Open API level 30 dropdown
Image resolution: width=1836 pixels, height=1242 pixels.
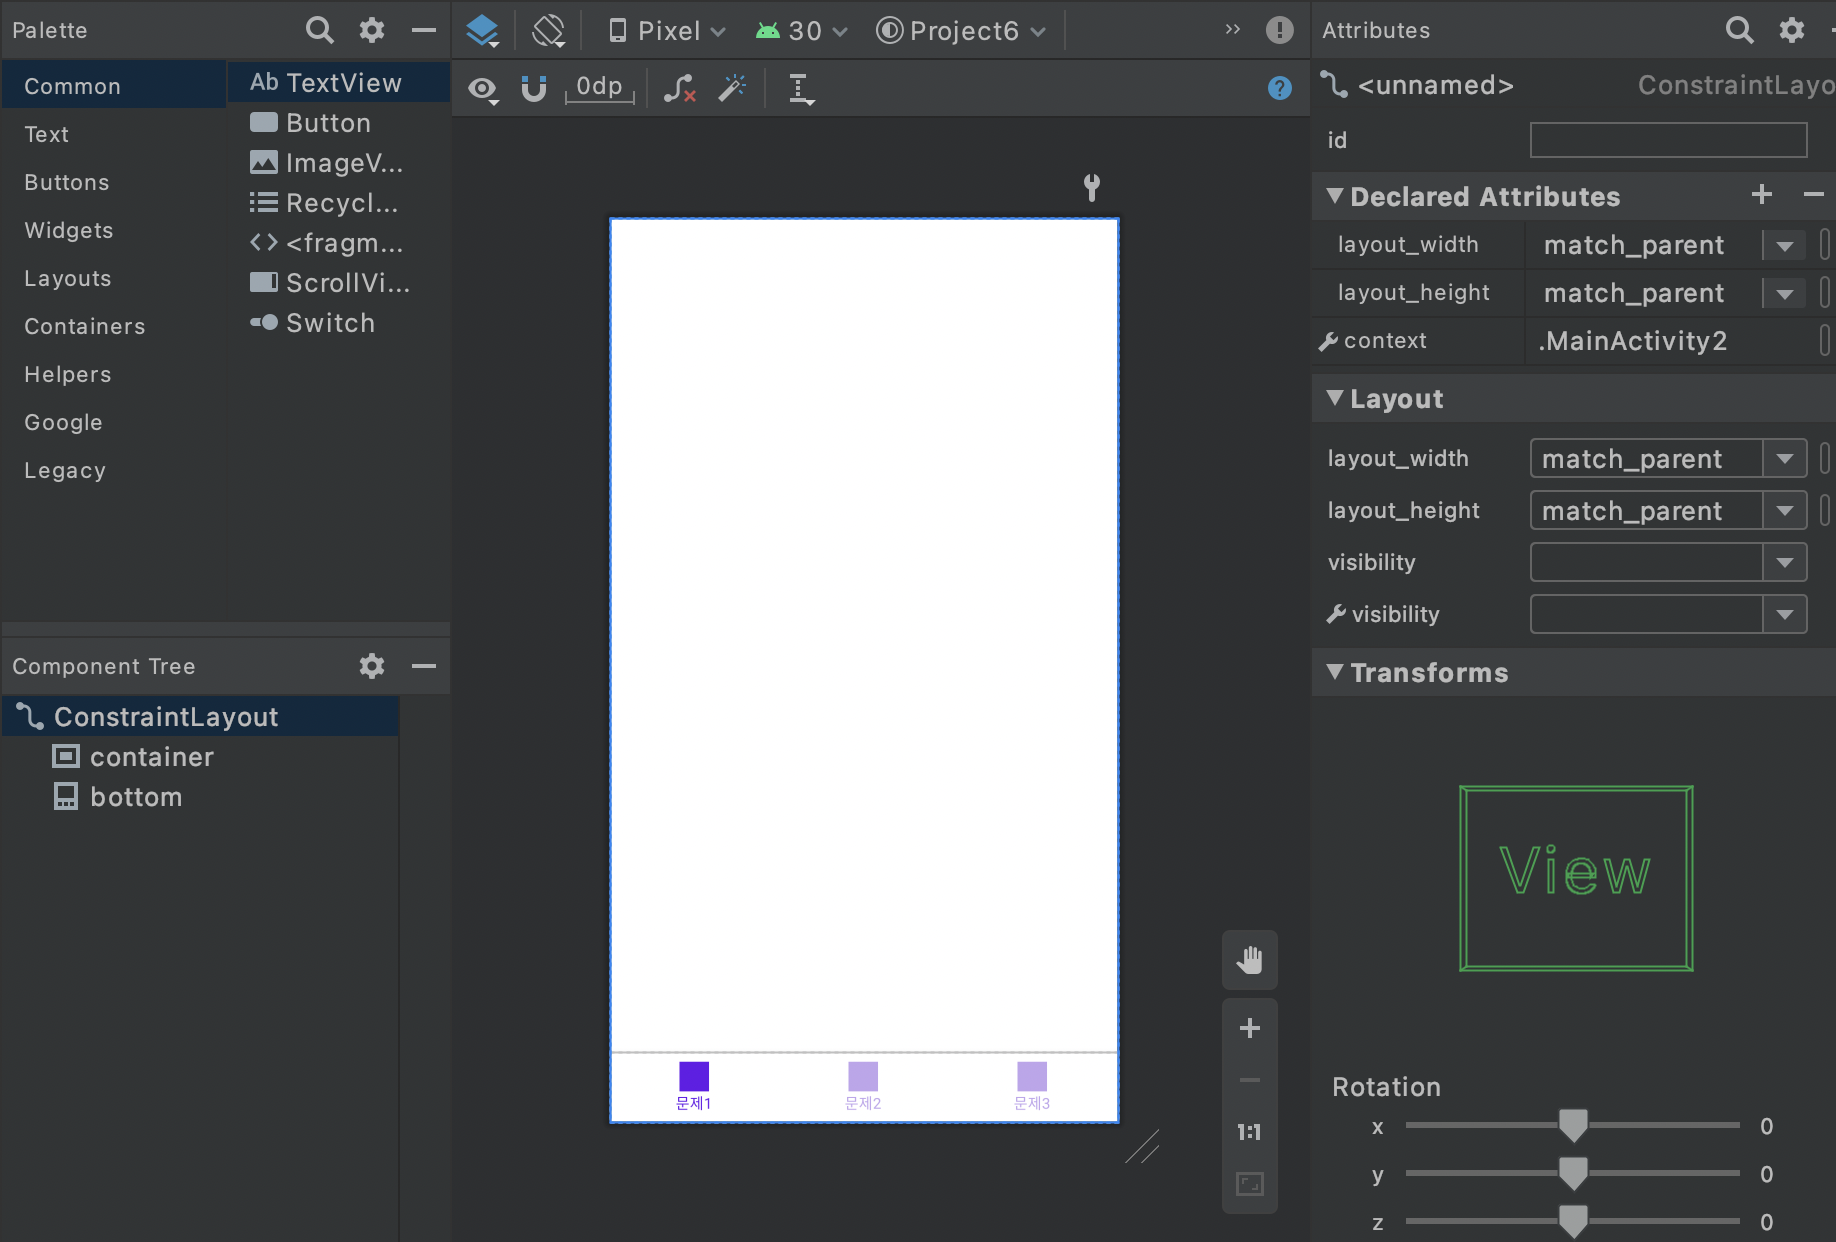pyautogui.click(x=802, y=31)
